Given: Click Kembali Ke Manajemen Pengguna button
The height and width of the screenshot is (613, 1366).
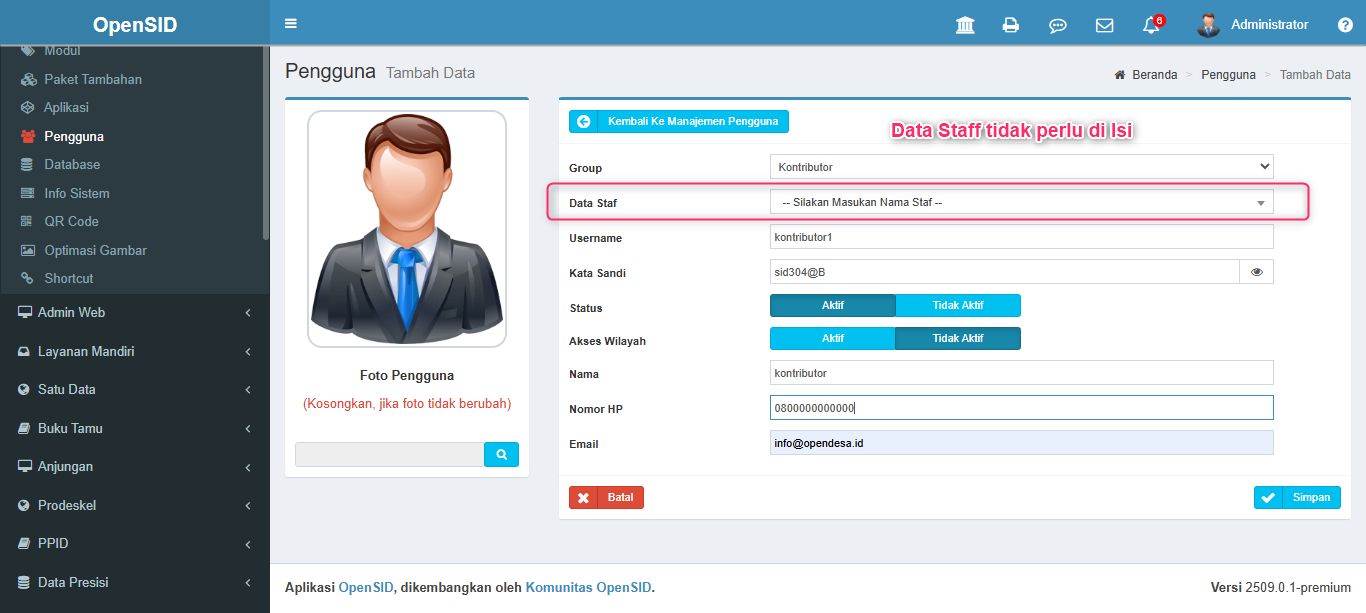Looking at the screenshot, I should click(679, 121).
